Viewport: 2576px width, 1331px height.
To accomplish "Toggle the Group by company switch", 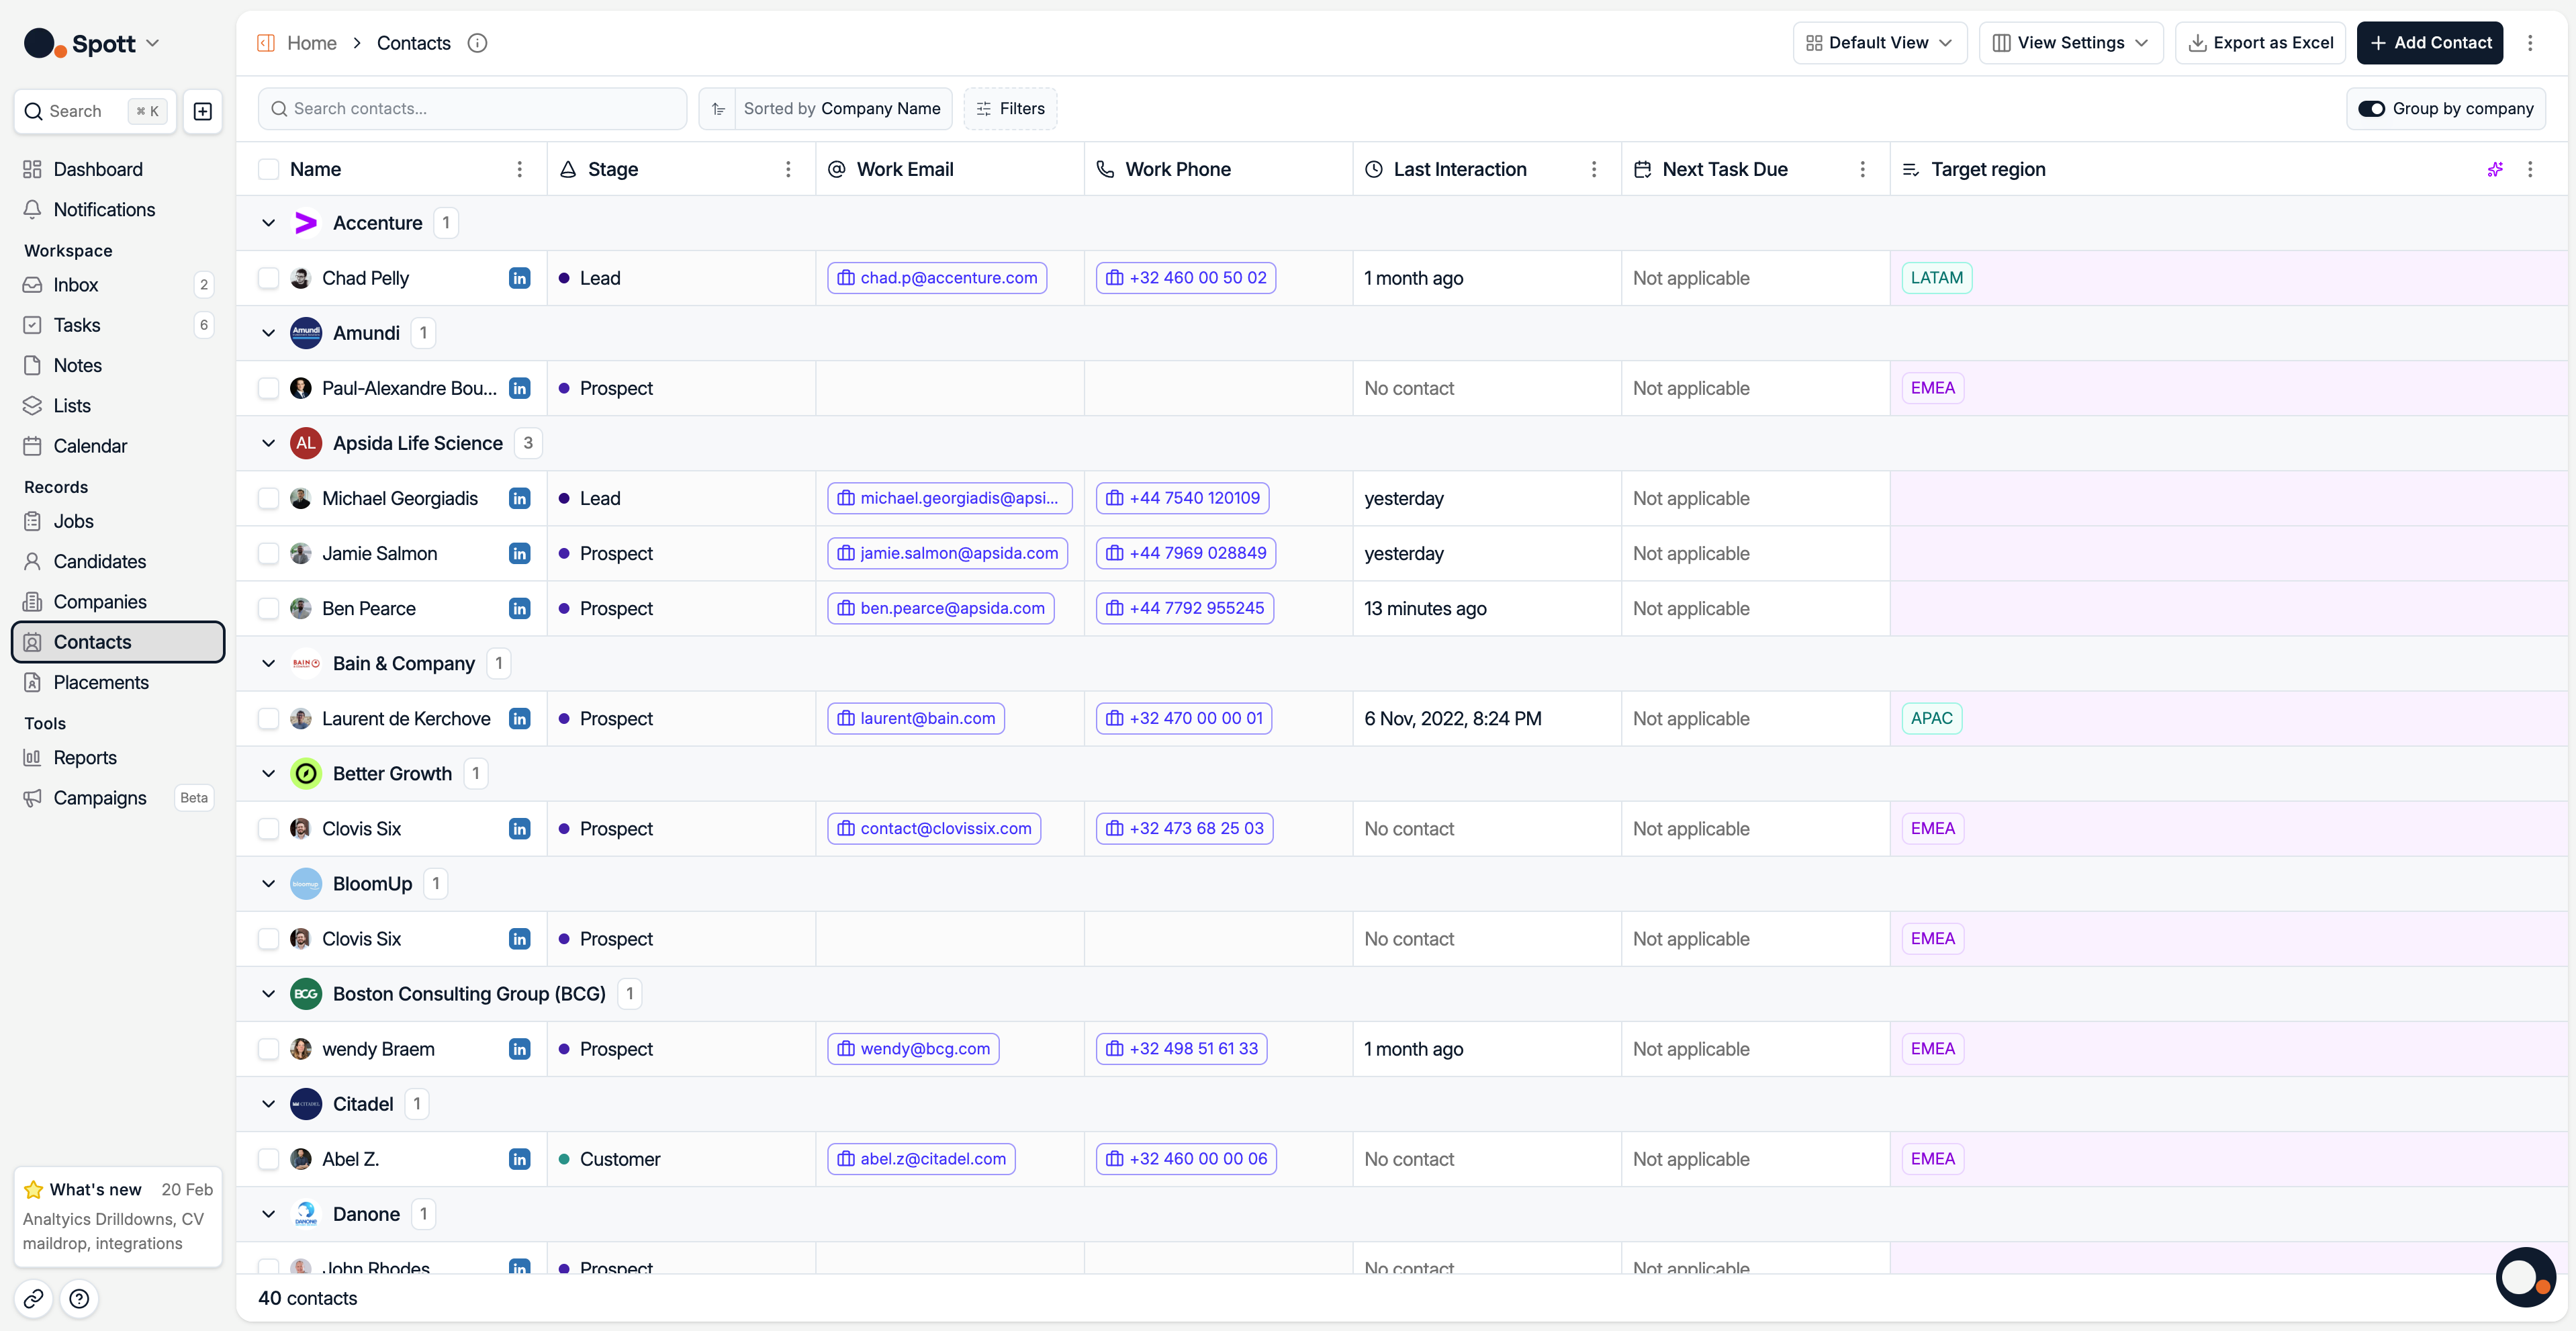I will point(2372,109).
